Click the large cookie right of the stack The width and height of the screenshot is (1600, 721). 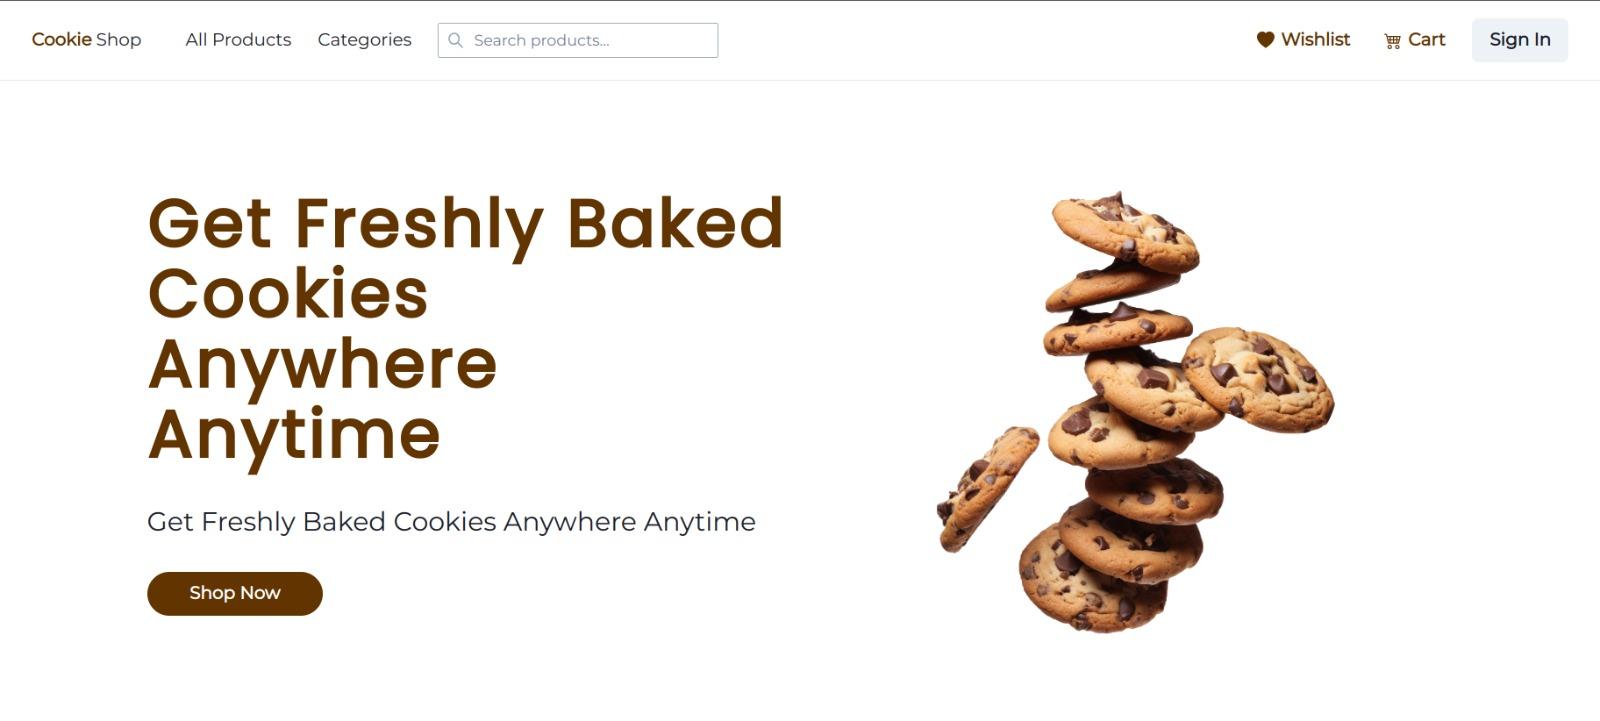click(1259, 379)
